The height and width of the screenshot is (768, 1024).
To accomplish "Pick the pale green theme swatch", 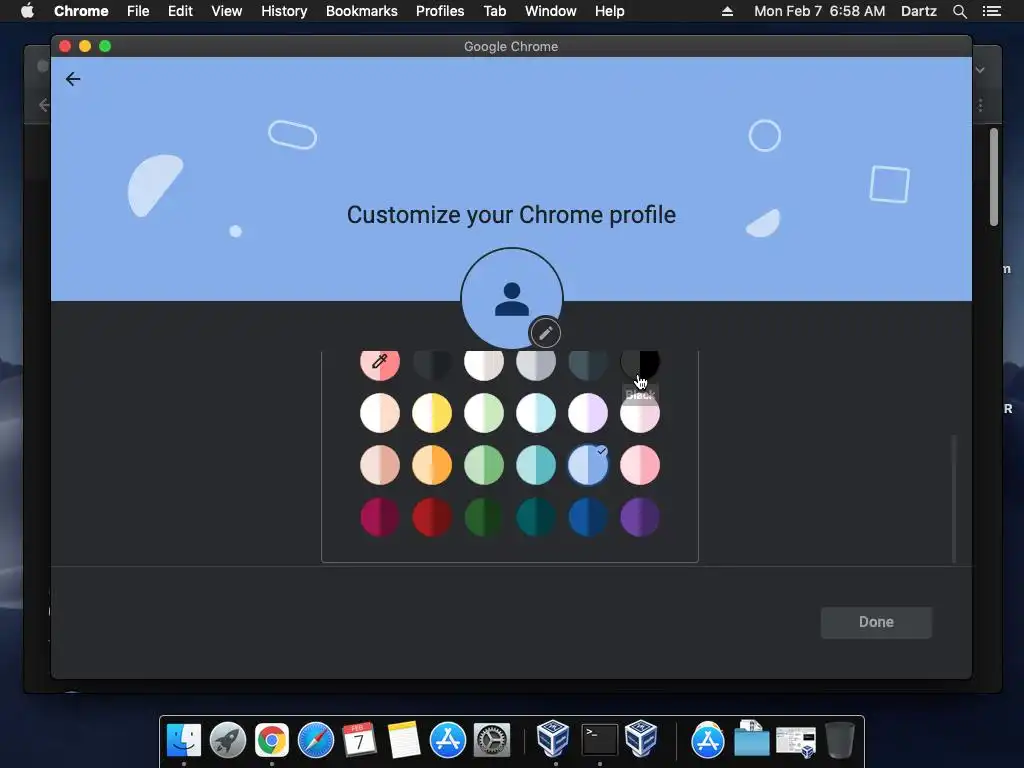I will 484,413.
